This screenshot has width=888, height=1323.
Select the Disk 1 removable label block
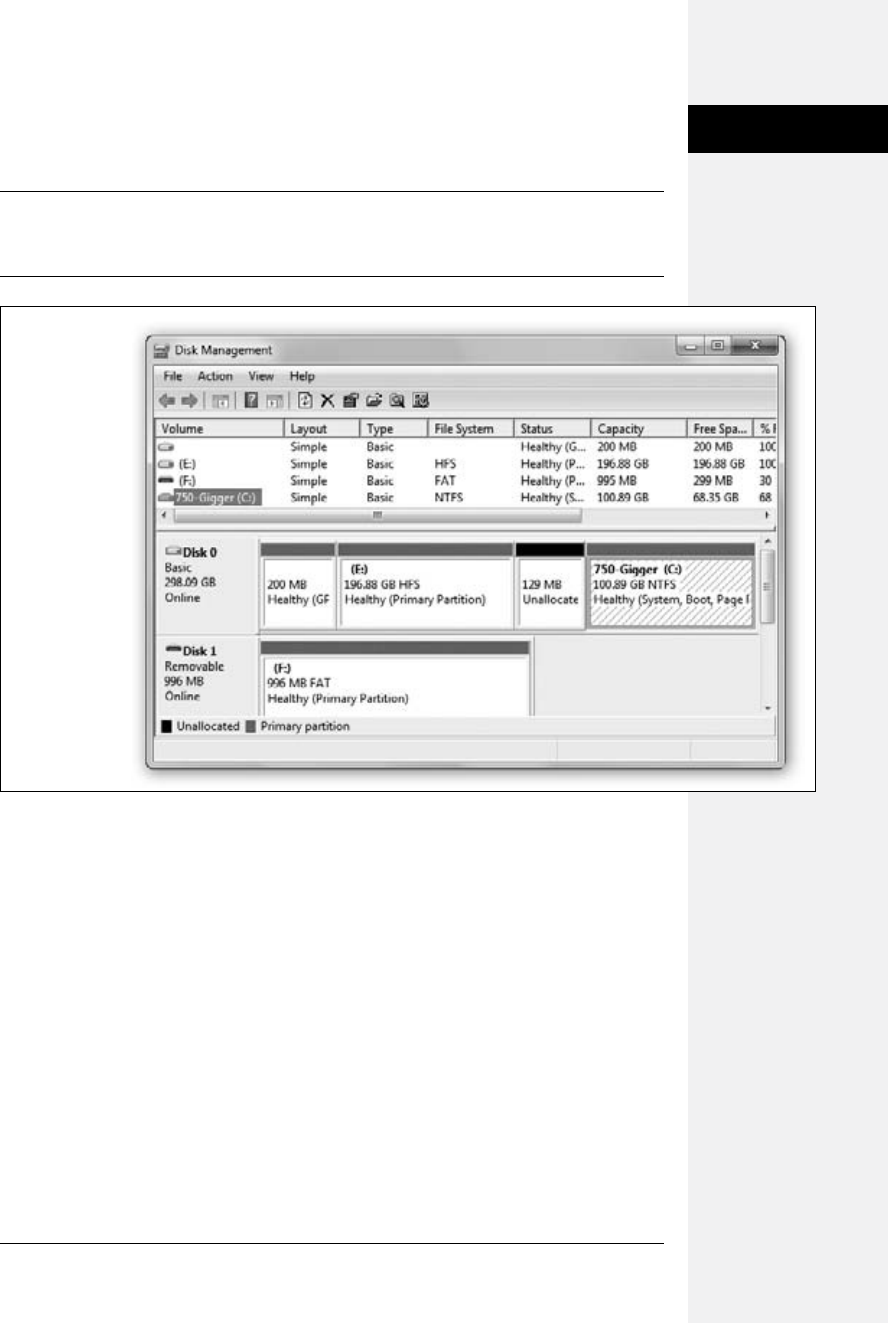(207, 677)
